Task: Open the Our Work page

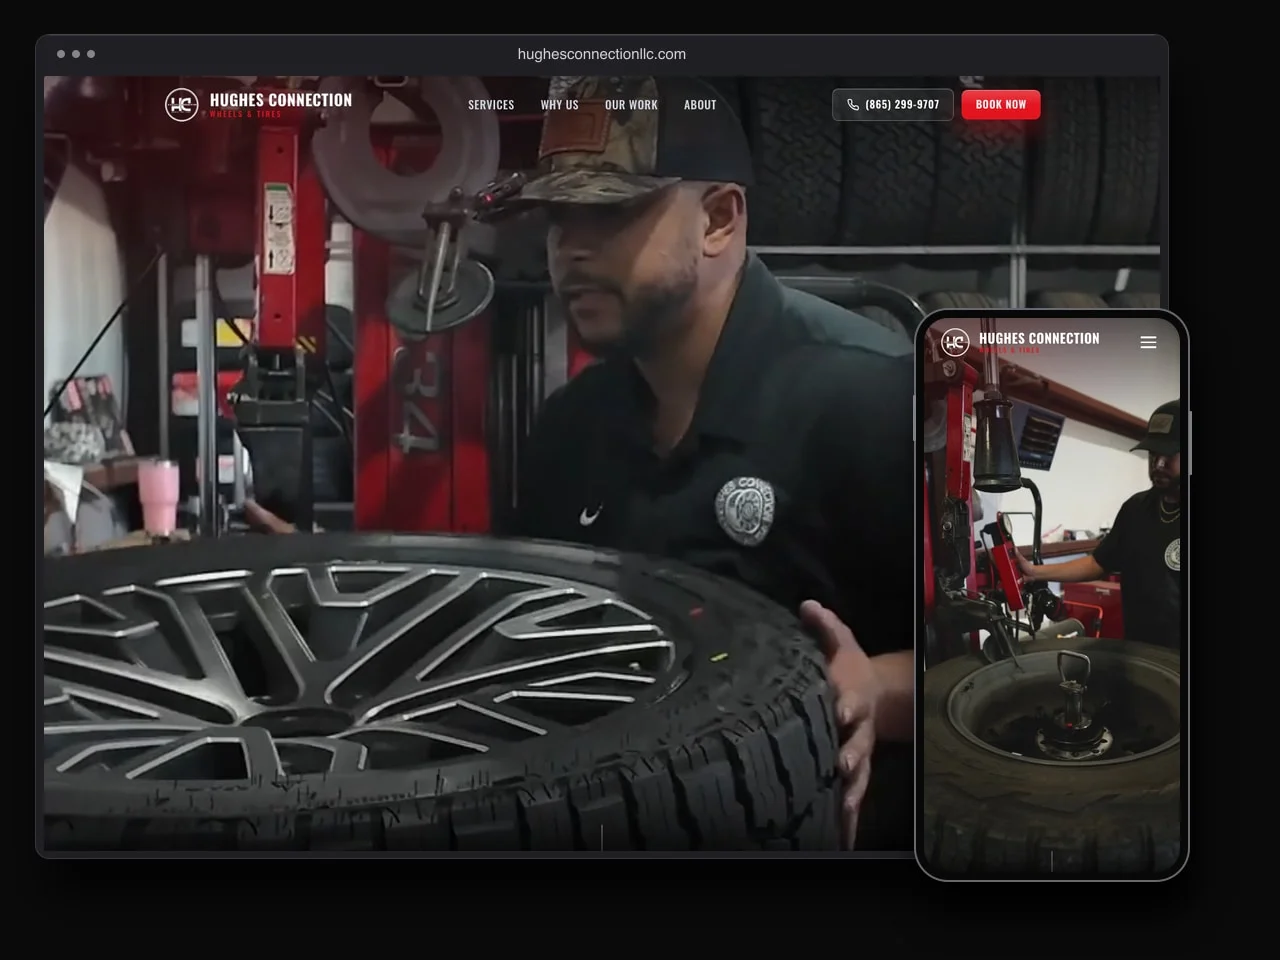Action: pyautogui.click(x=631, y=105)
